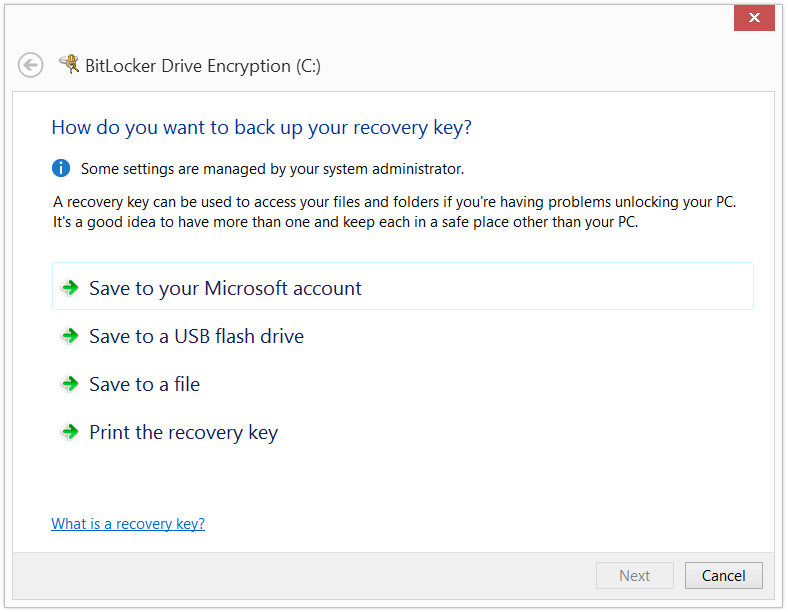Image resolution: width=788 pixels, height=612 pixels.
Task: Cancel the BitLocker setup
Action: 723,575
